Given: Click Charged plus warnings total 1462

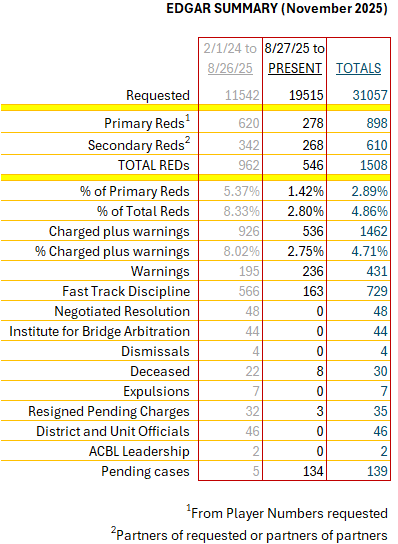Looking at the screenshot, I should (x=373, y=231).
